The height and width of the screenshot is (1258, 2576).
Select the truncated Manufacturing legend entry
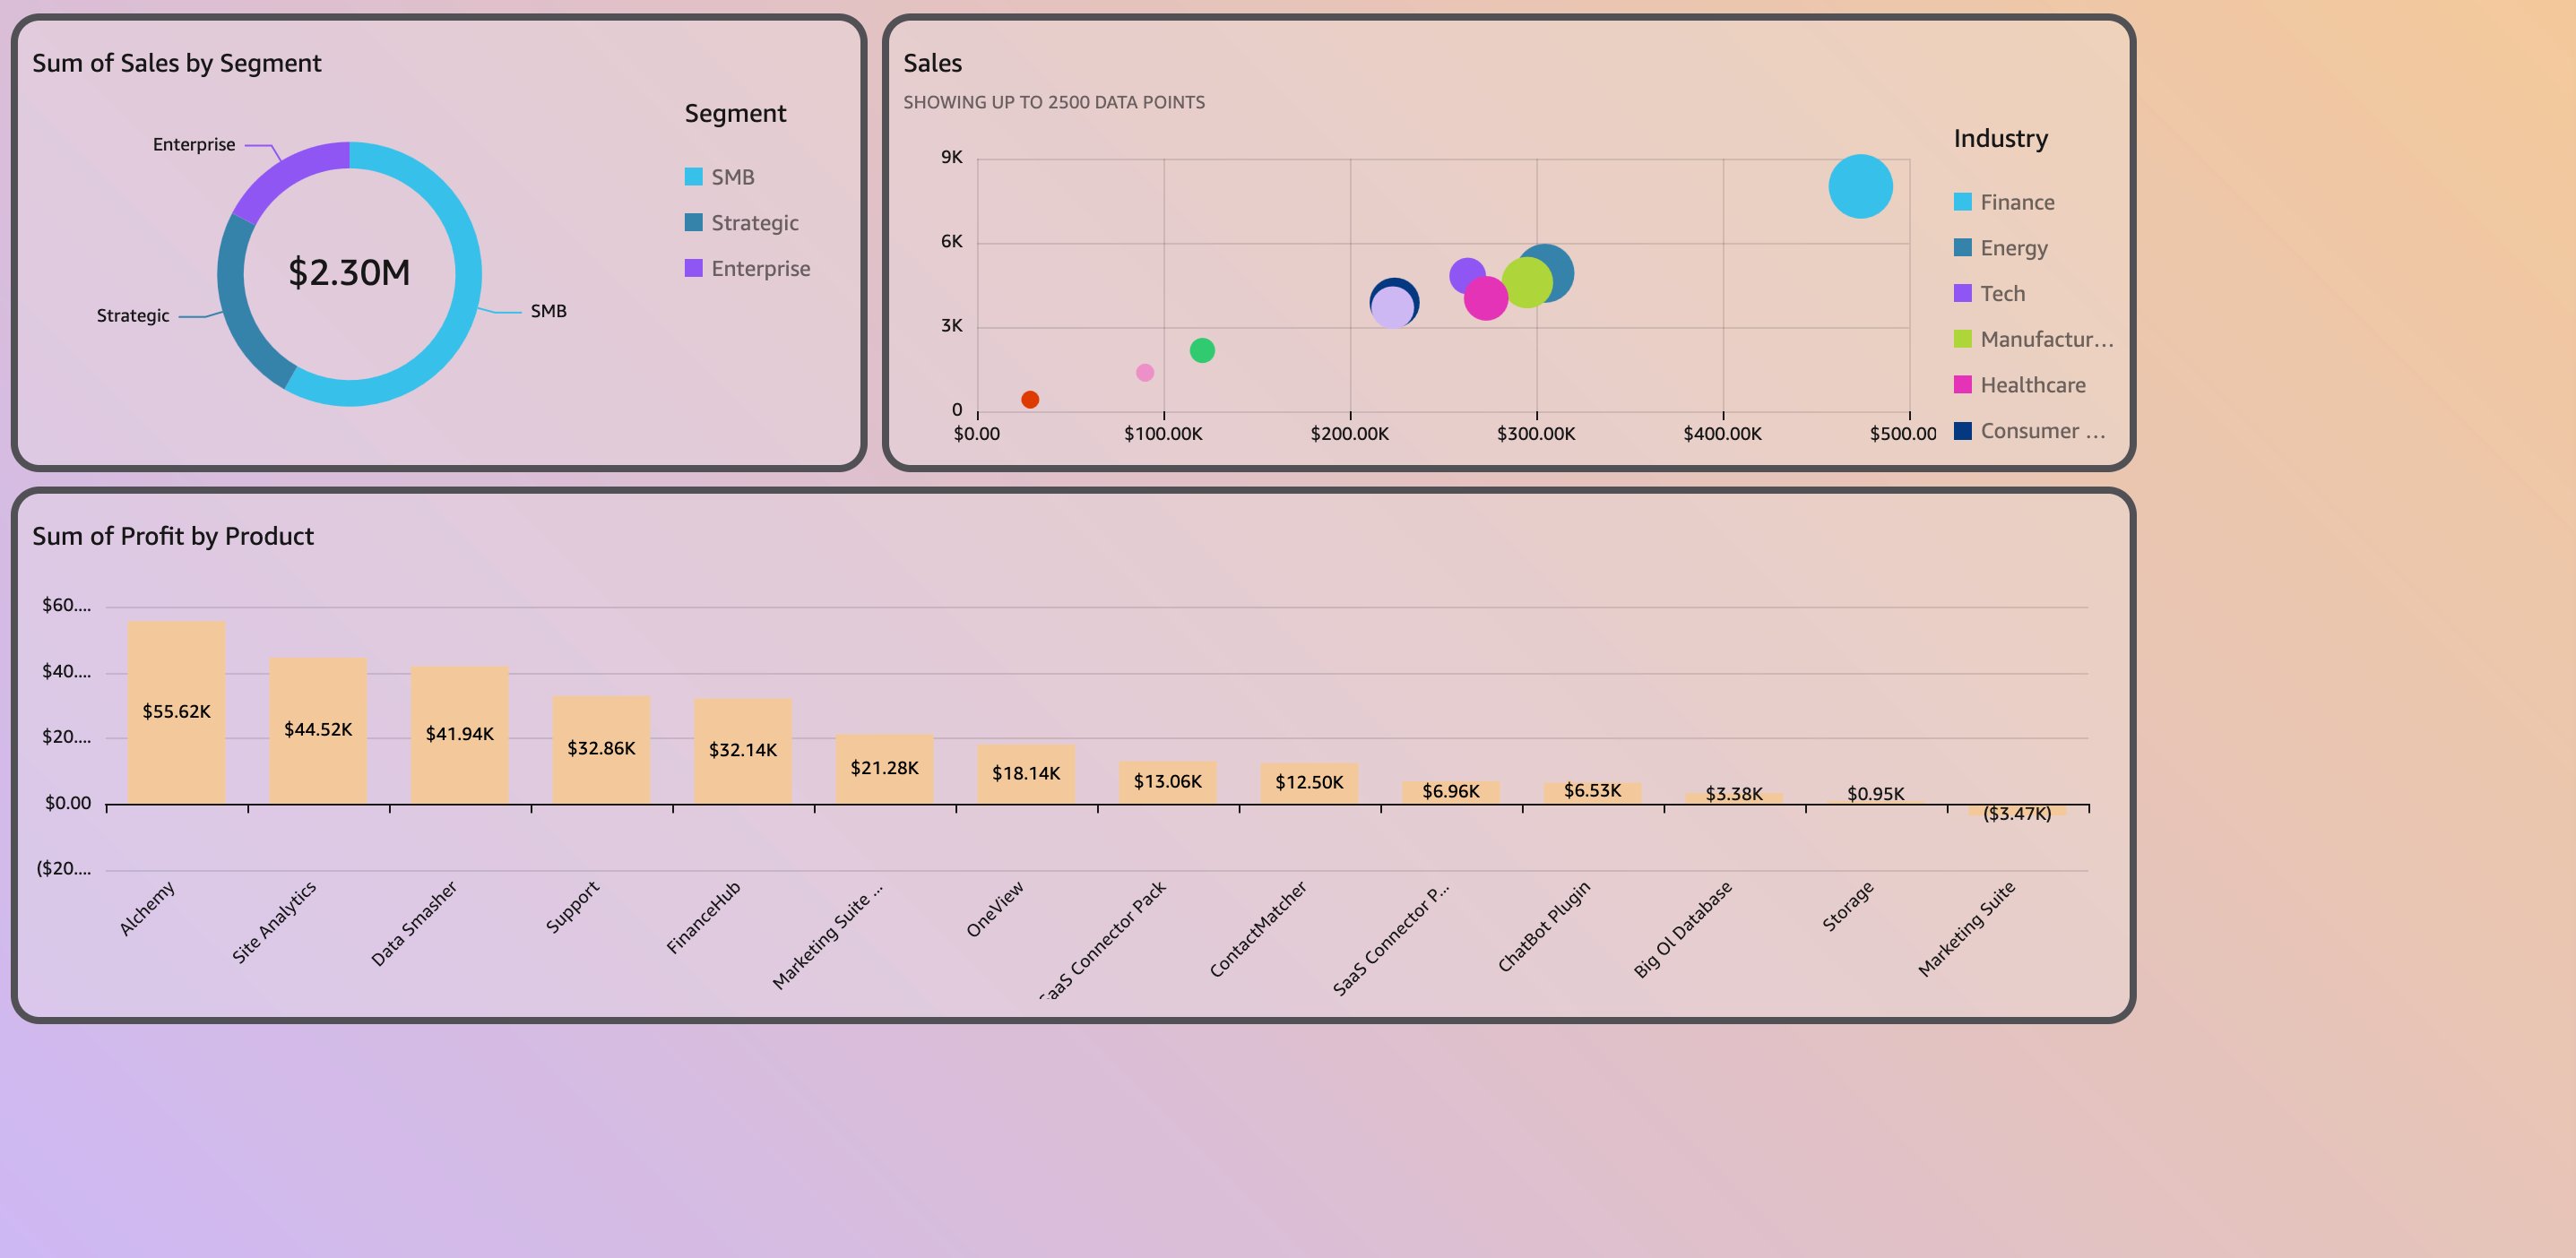pyautogui.click(x=2046, y=340)
